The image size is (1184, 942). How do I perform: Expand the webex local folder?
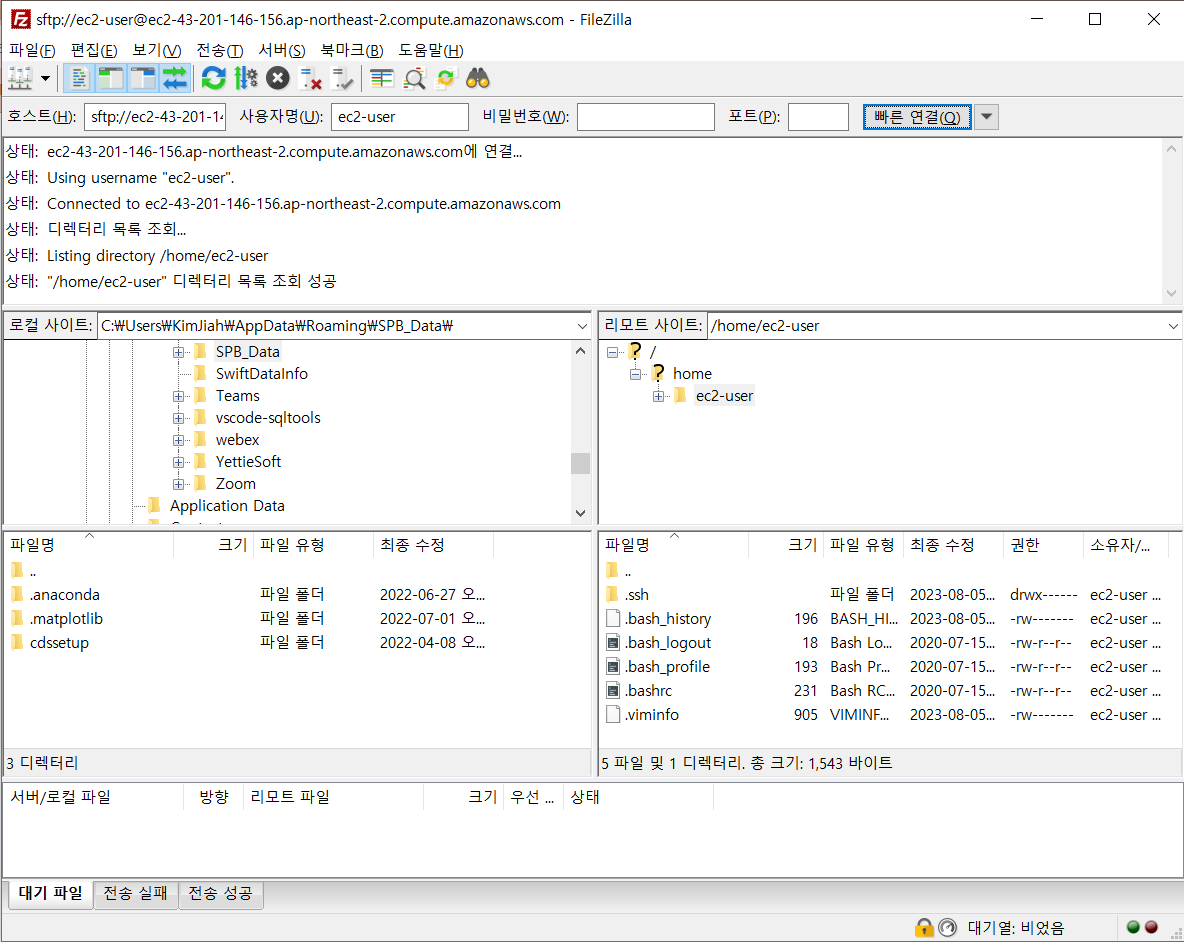click(178, 440)
